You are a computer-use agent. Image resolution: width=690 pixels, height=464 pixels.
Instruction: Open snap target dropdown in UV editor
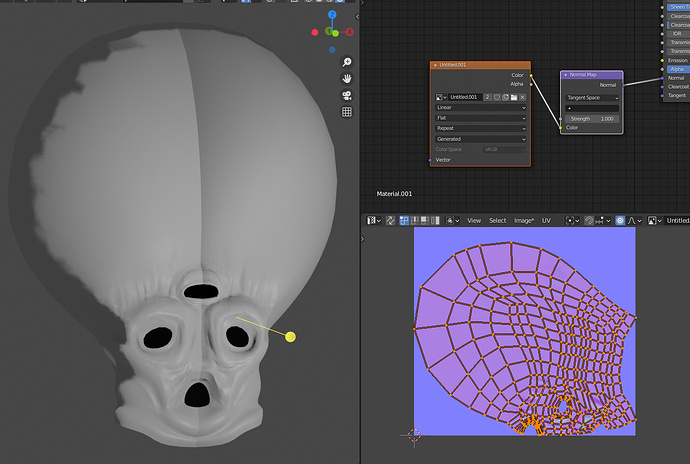tap(602, 221)
